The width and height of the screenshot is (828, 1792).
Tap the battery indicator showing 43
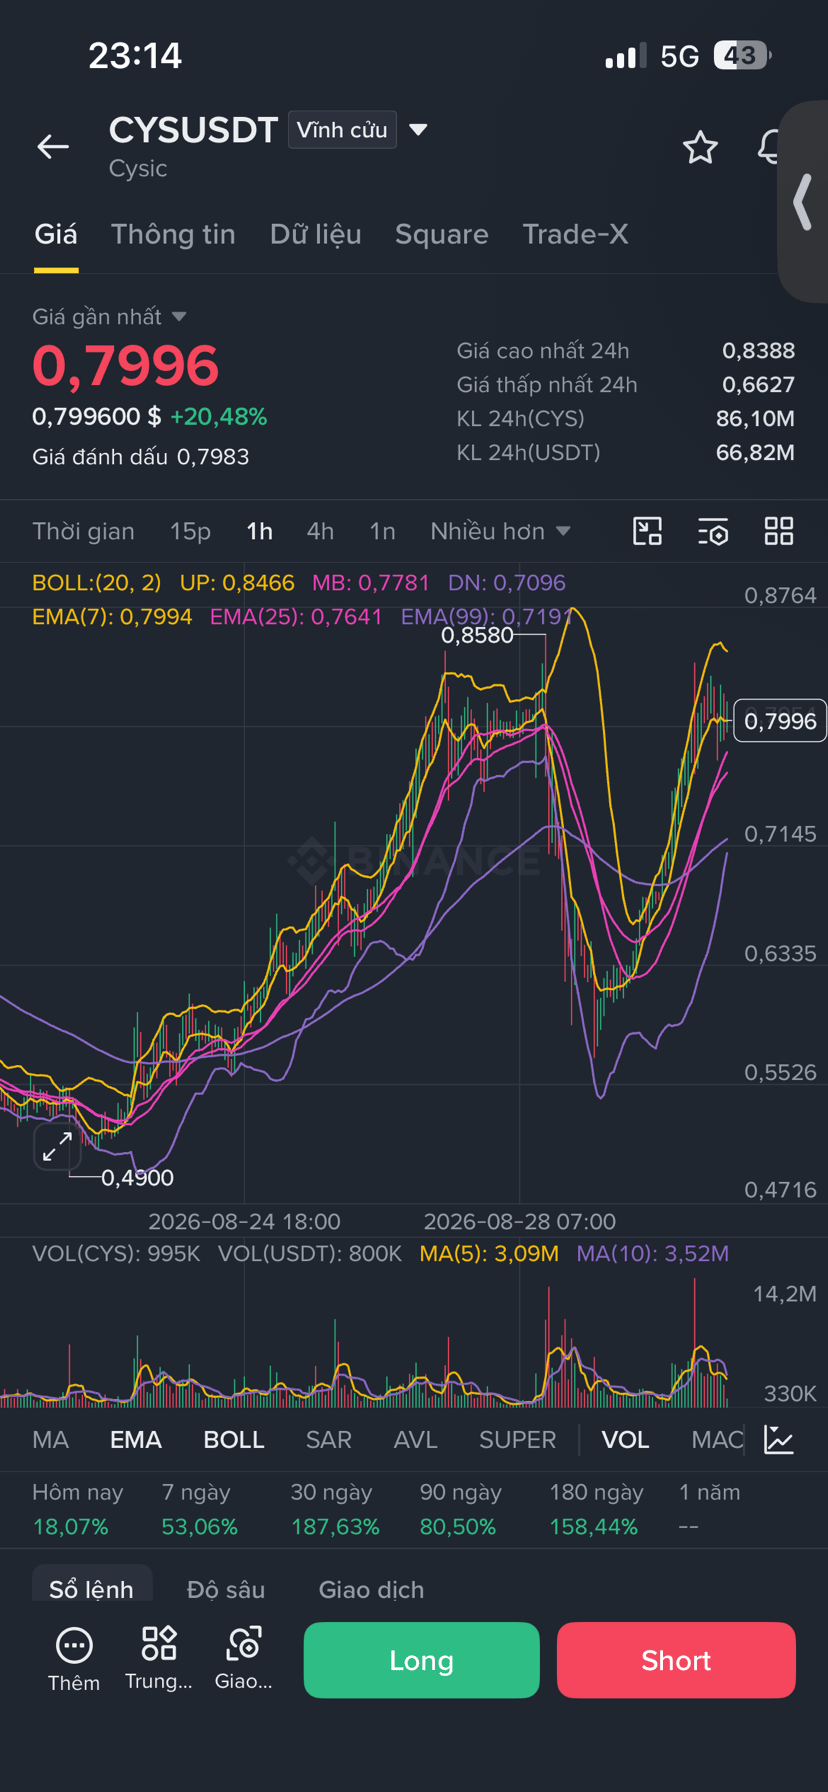tap(742, 55)
